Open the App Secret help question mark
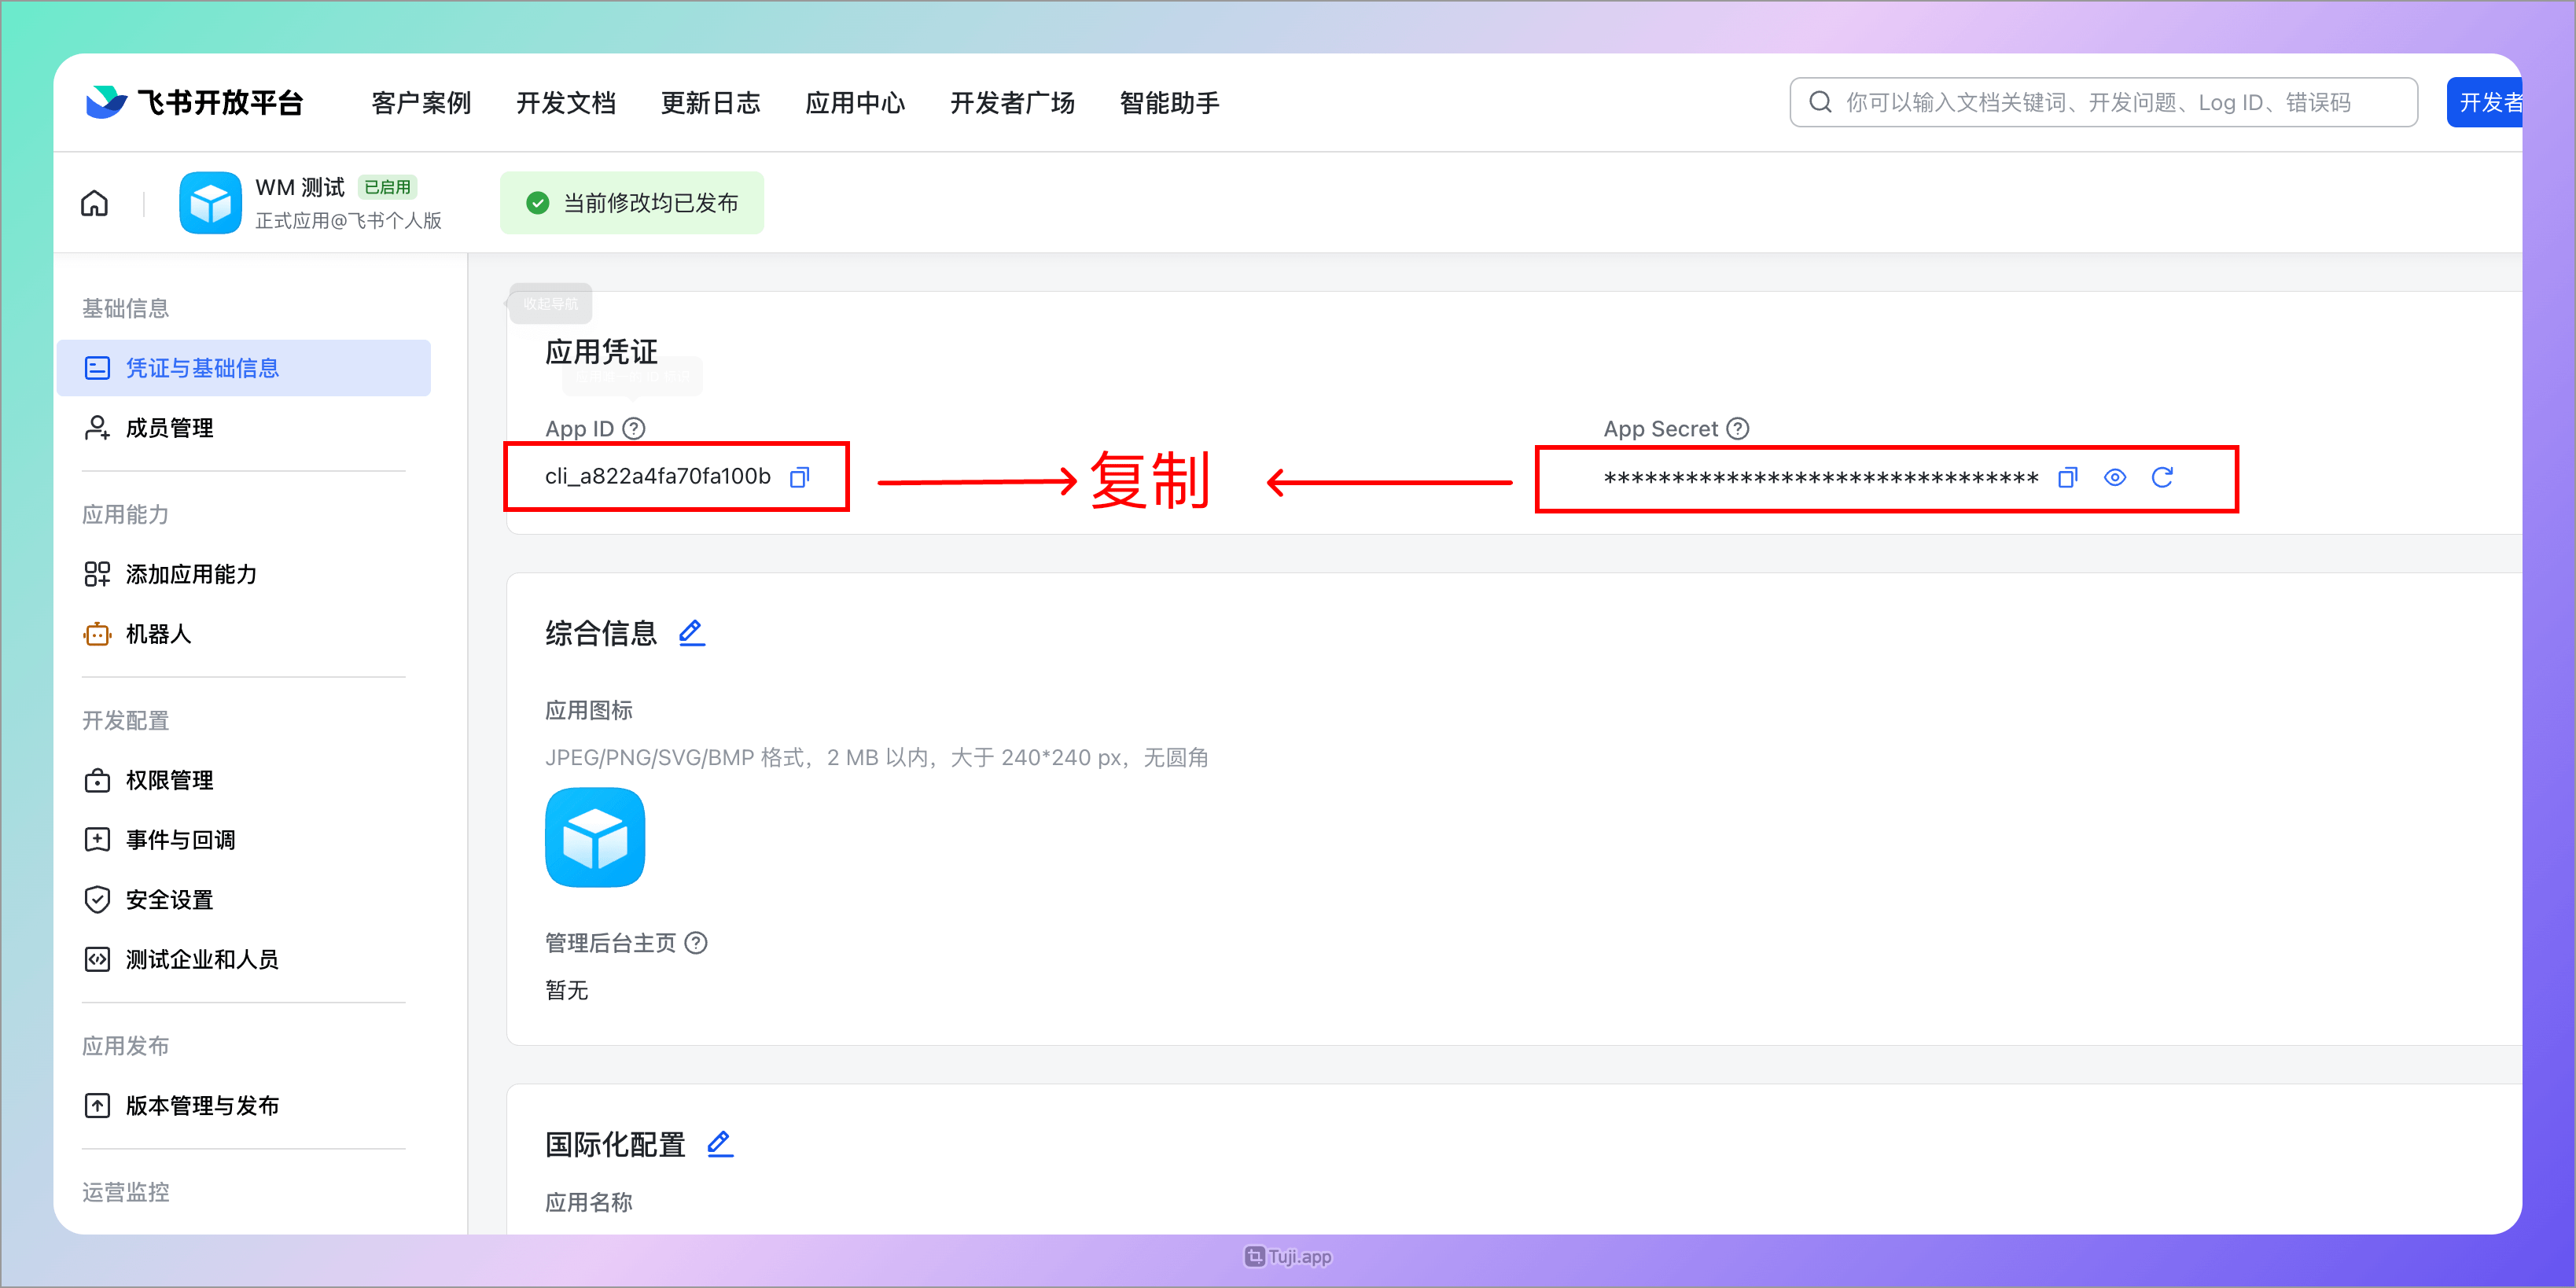Viewport: 2576px width, 1288px height. click(x=1738, y=428)
